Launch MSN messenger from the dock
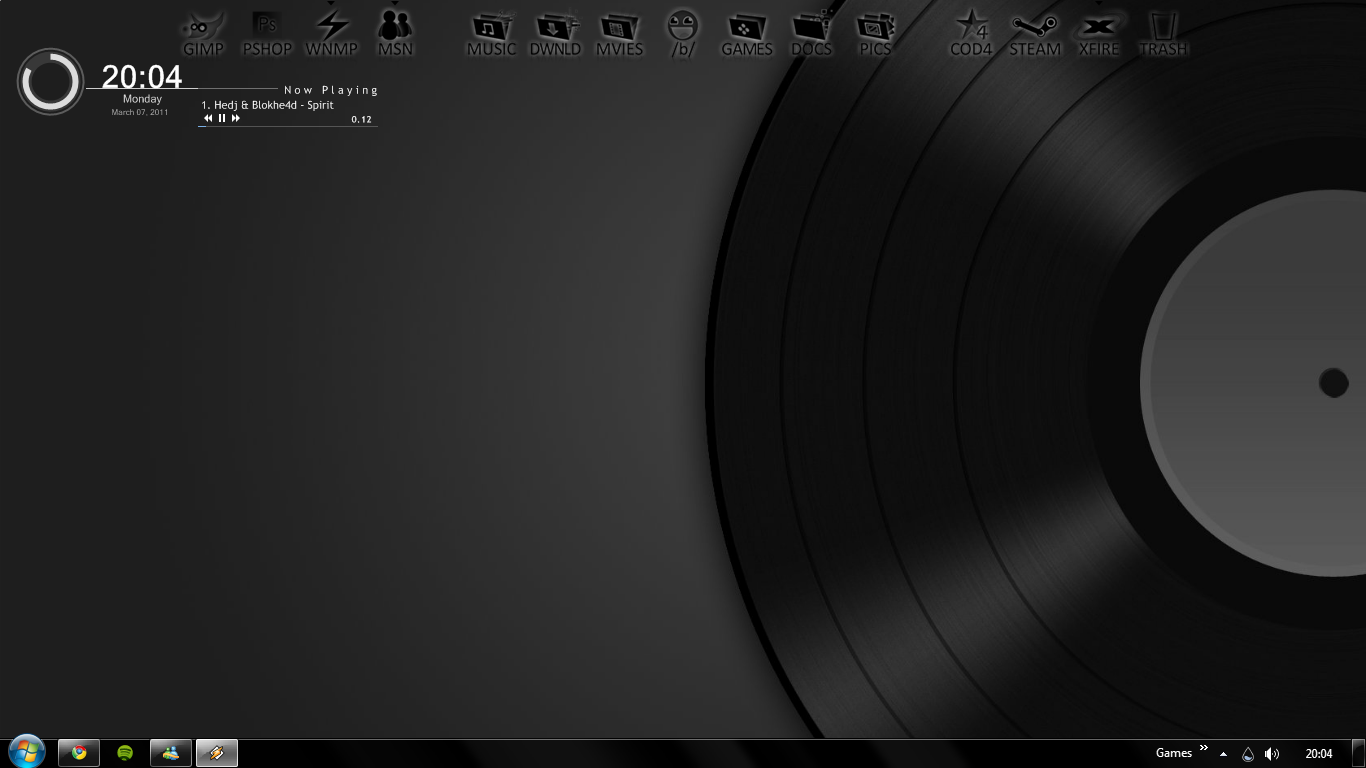The width and height of the screenshot is (1366, 768). click(x=395, y=33)
